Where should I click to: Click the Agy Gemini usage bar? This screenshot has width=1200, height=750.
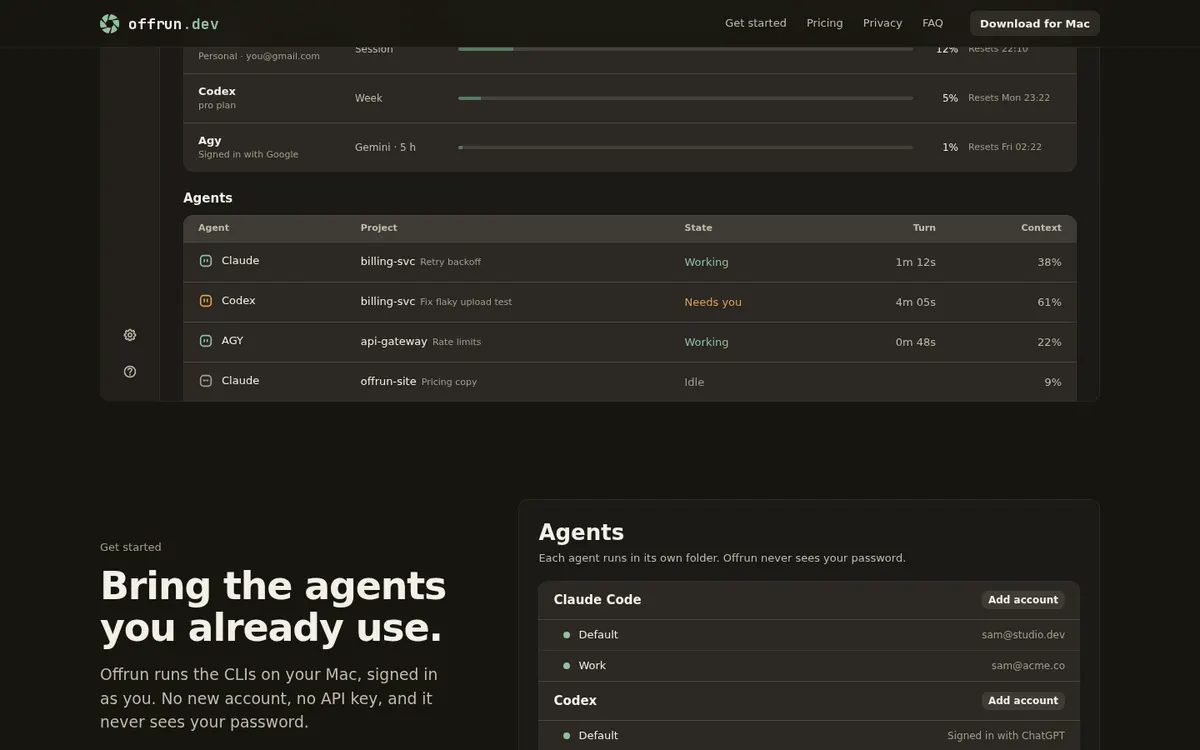click(685, 147)
